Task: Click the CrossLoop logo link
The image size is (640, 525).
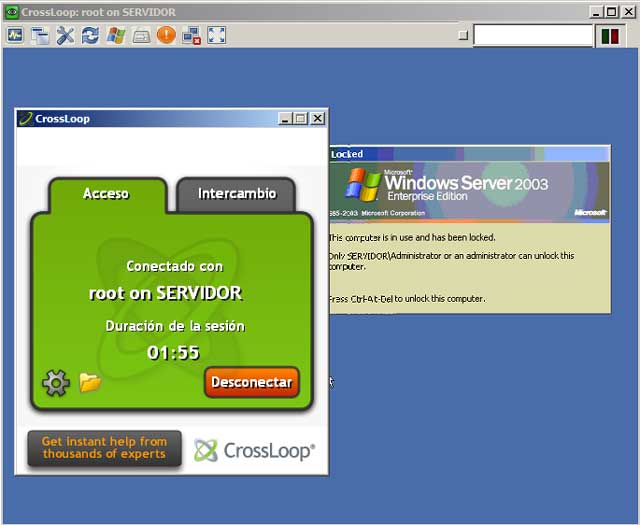Action: click(x=254, y=451)
